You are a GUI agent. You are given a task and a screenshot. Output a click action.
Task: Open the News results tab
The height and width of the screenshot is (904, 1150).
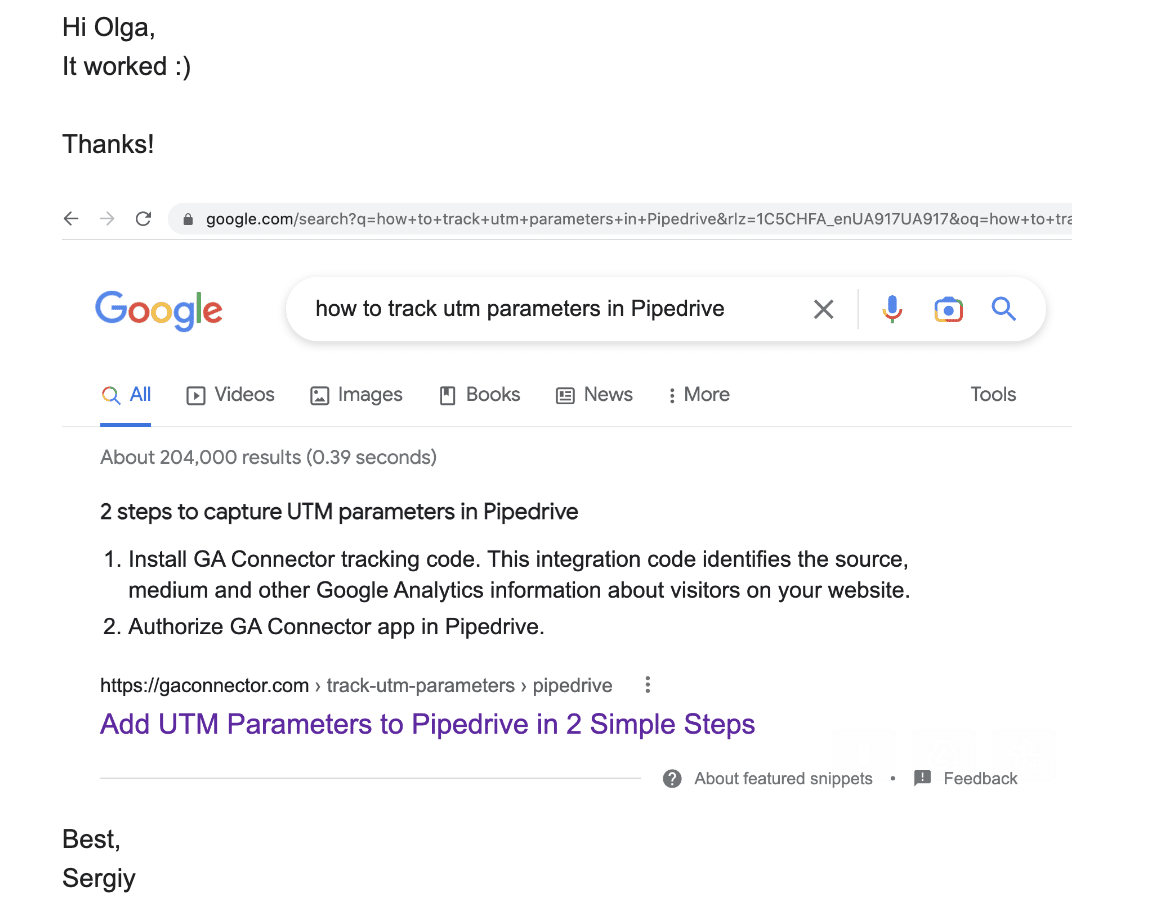pos(595,395)
